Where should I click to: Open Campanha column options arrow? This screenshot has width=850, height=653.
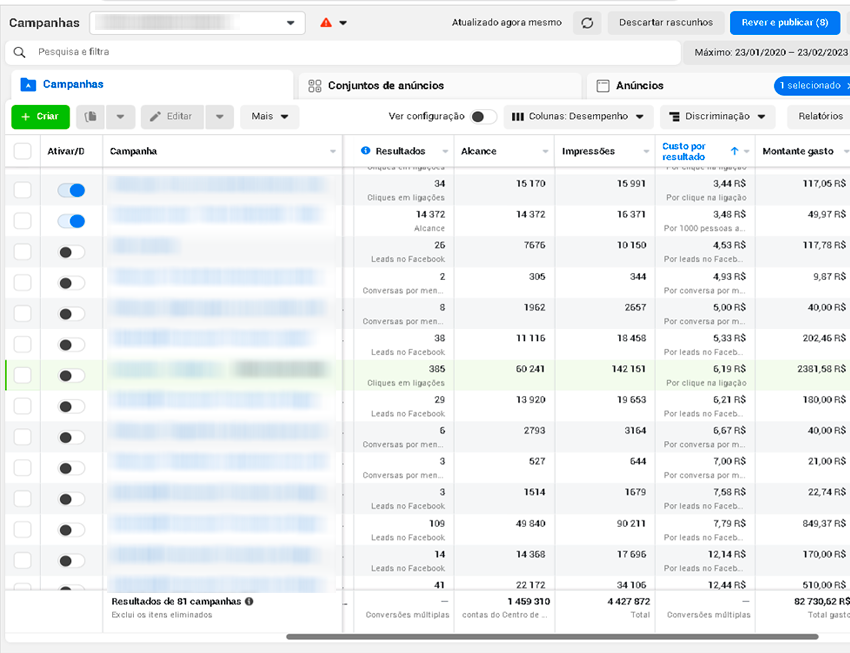tap(333, 151)
